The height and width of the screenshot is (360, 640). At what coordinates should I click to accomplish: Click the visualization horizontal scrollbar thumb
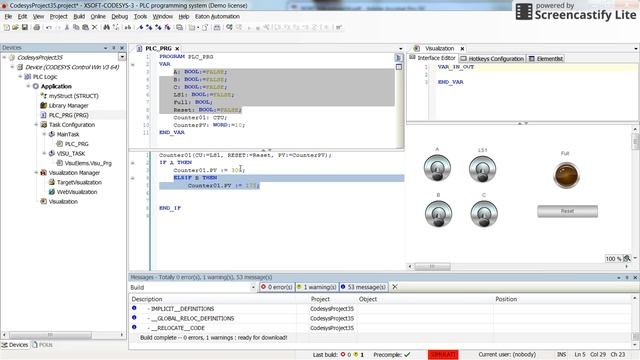[432, 267]
